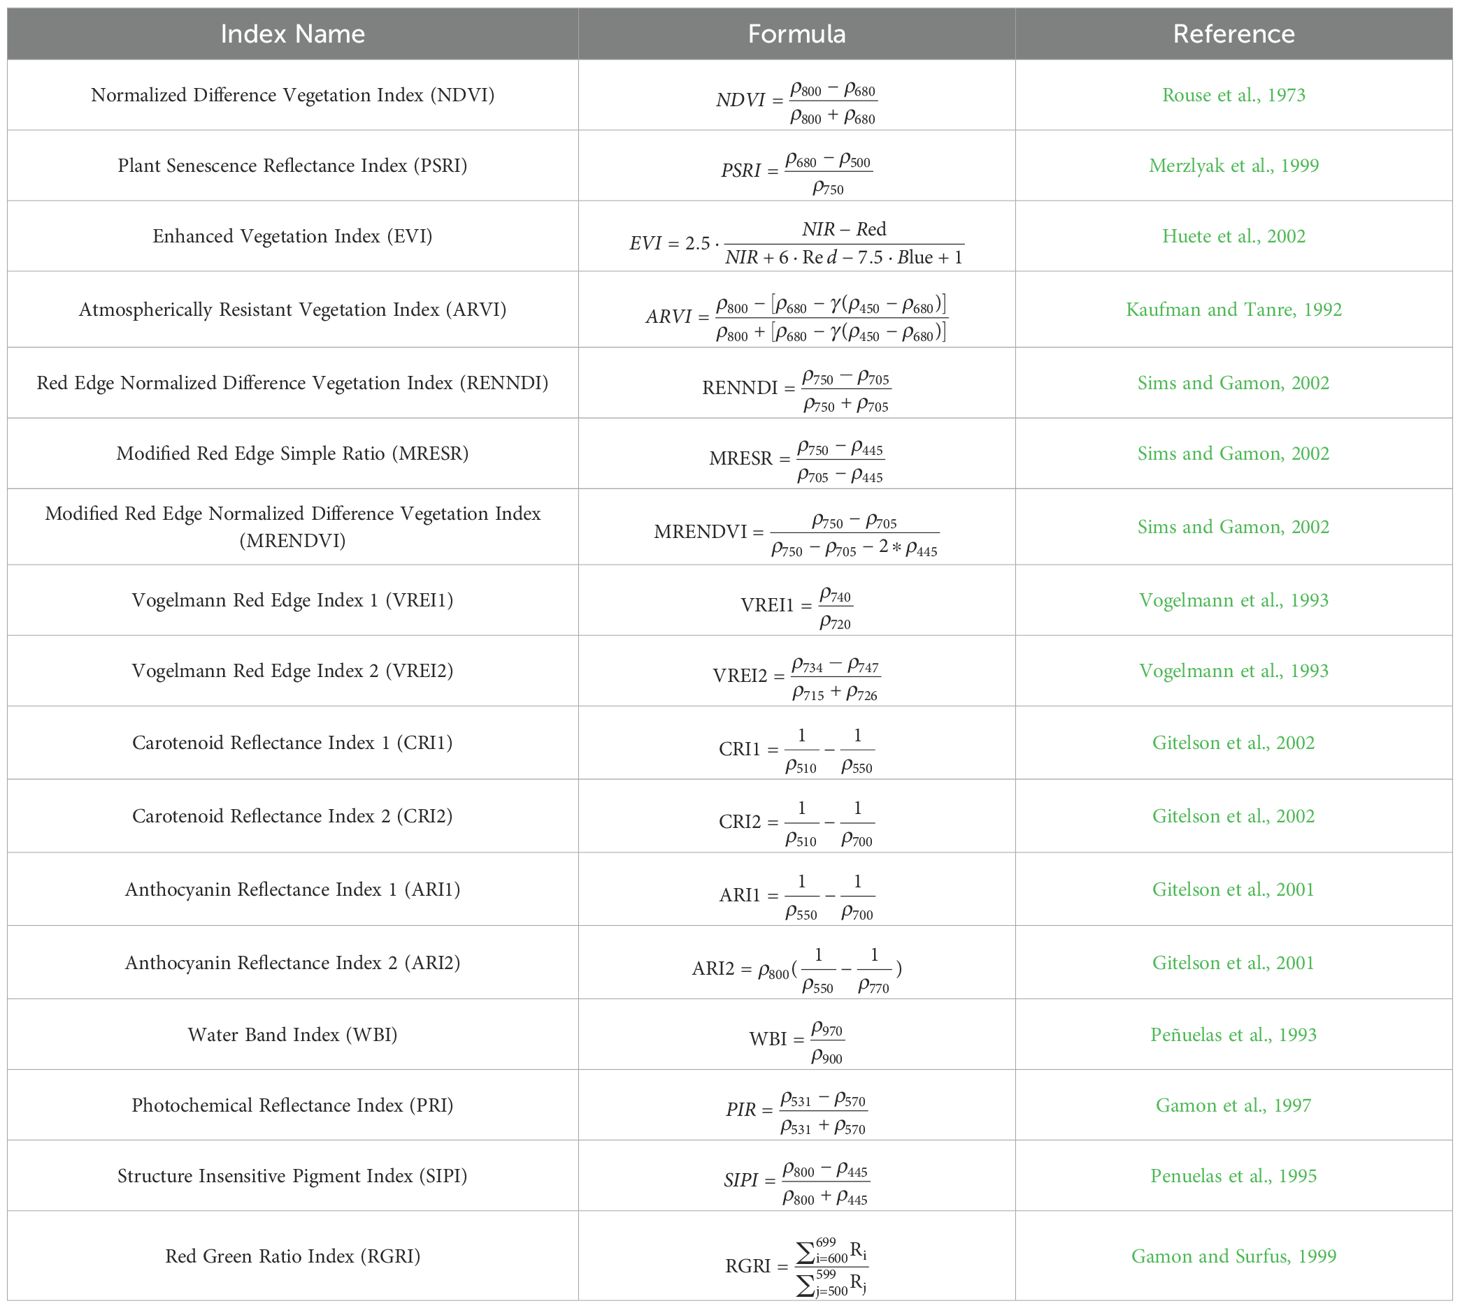Open the Gamon and Surfus, 1999 reference
1460x1308 pixels.
(1233, 1256)
